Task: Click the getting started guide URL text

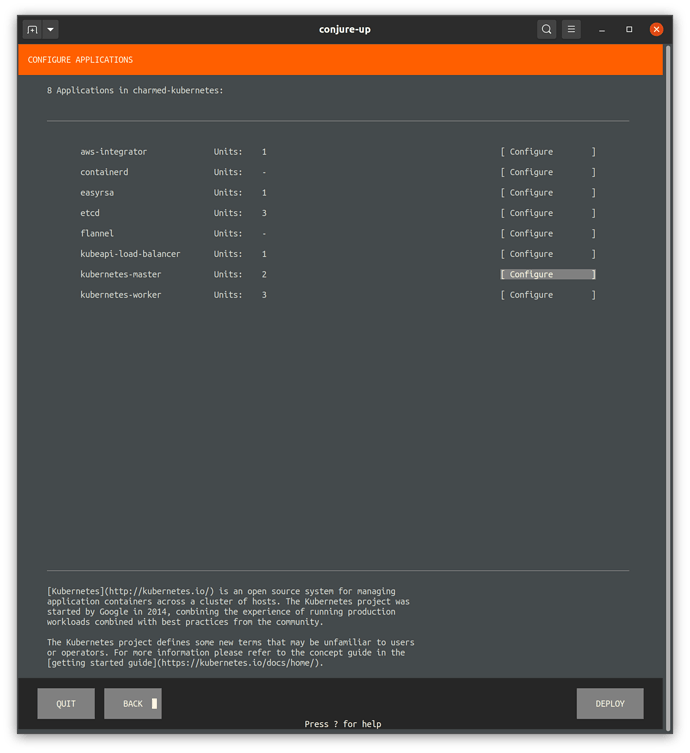Action: [x=238, y=663]
